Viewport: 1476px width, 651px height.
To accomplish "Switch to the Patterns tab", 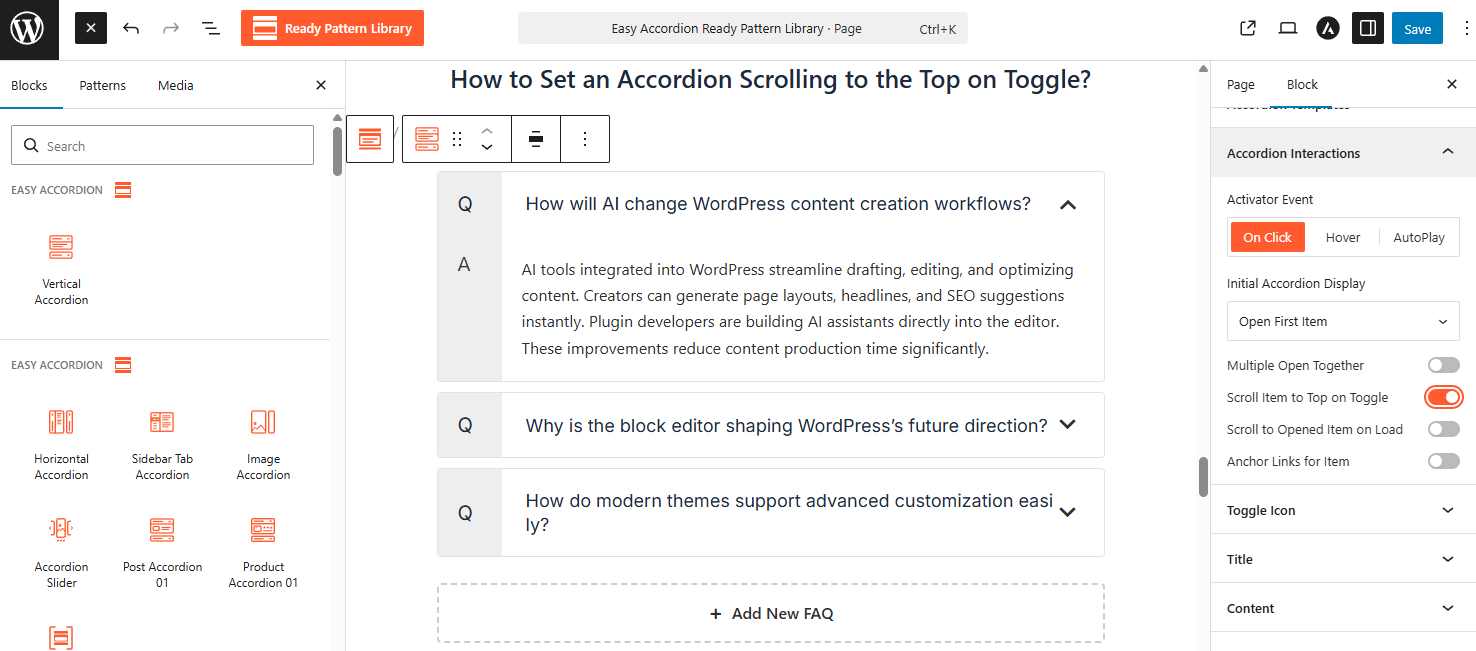I will pos(103,85).
